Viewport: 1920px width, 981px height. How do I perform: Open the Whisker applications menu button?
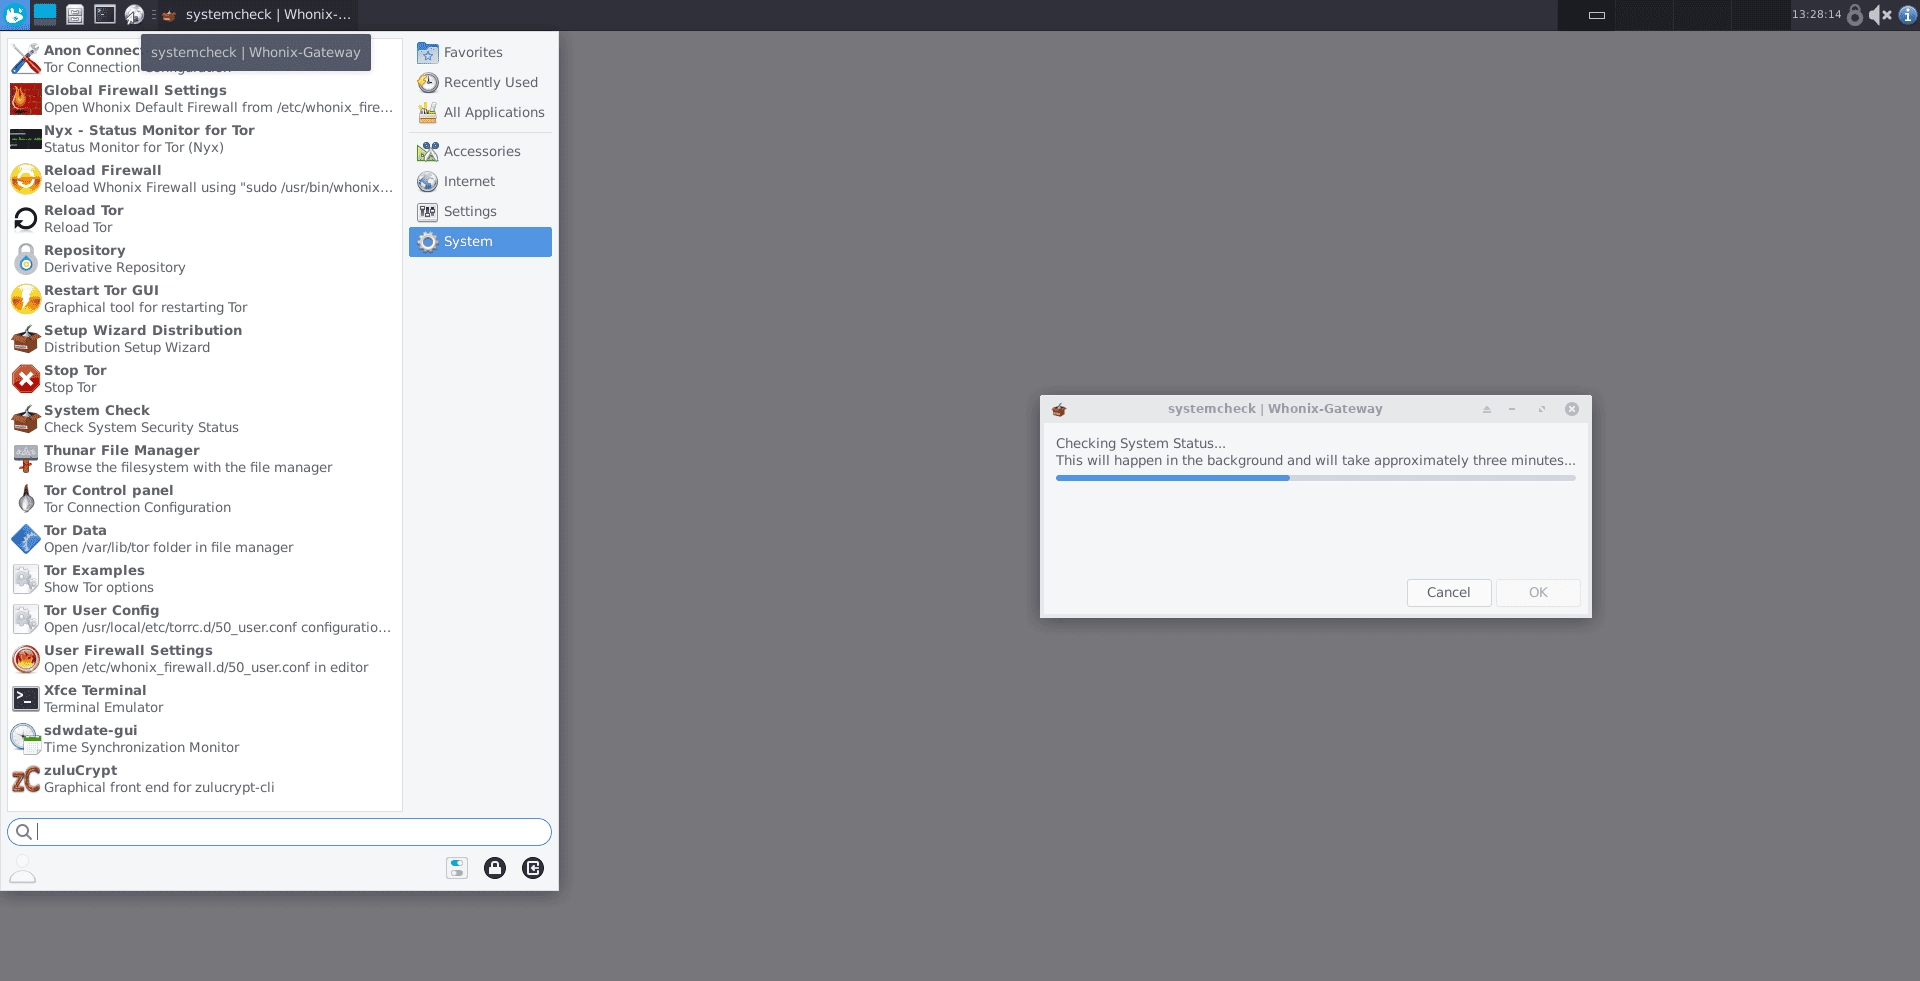click(15, 14)
